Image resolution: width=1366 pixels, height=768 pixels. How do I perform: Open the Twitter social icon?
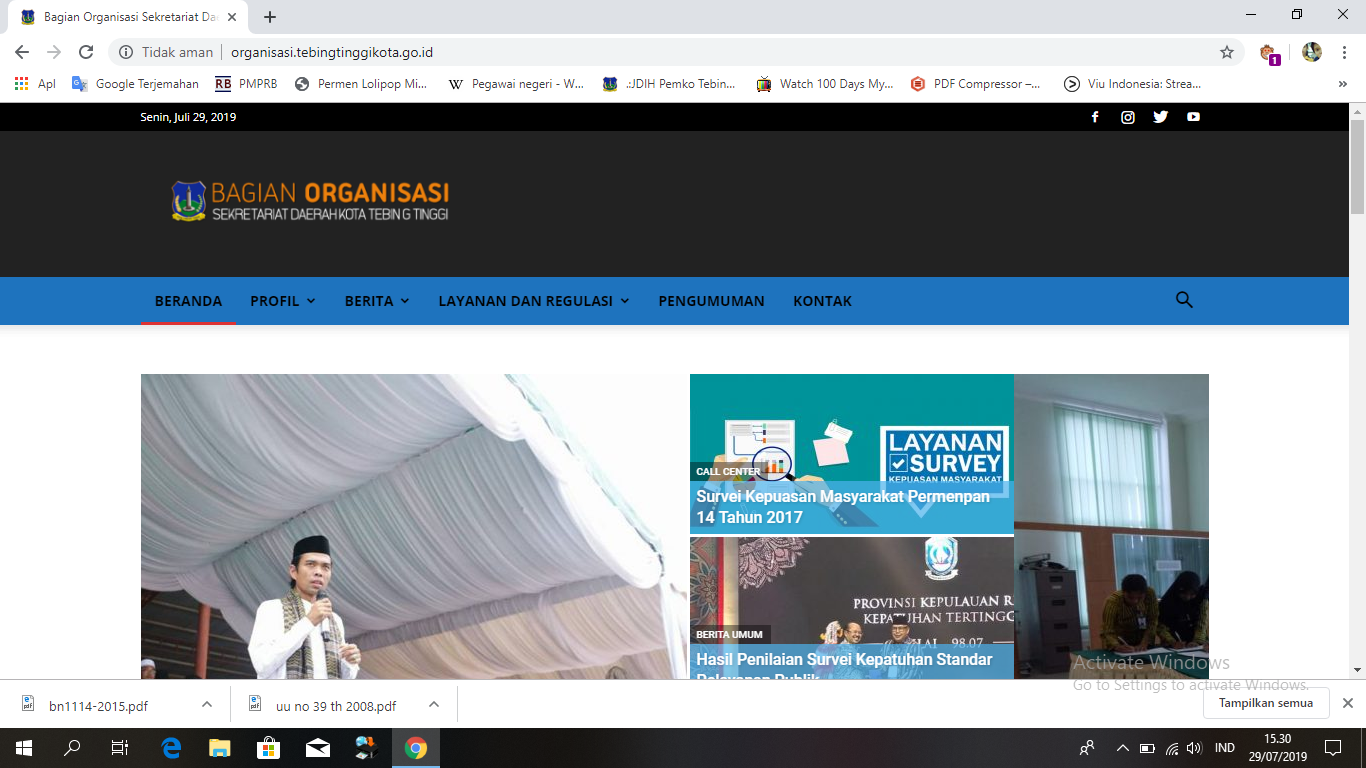1160,117
